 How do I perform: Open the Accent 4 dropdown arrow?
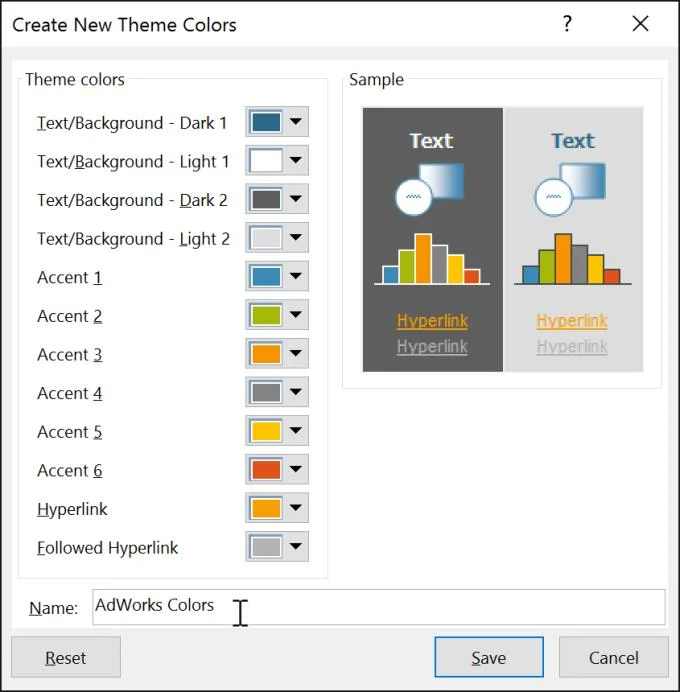(296, 392)
